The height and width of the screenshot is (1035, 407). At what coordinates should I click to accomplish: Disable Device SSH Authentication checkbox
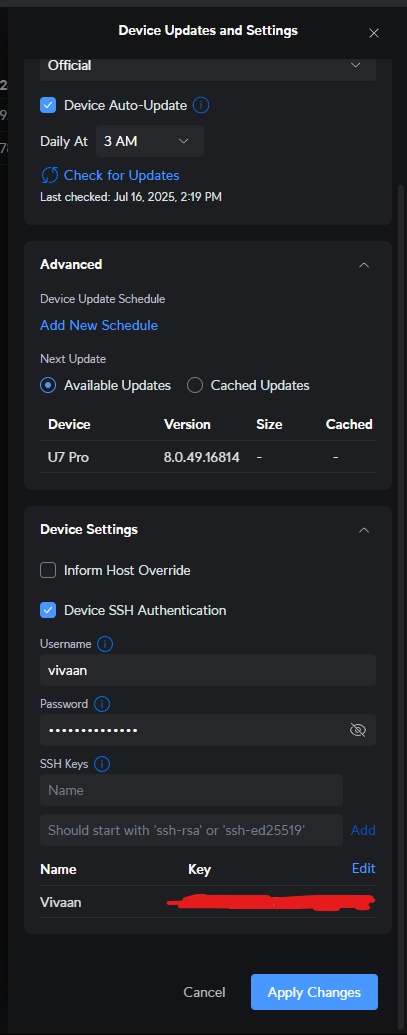click(x=48, y=610)
